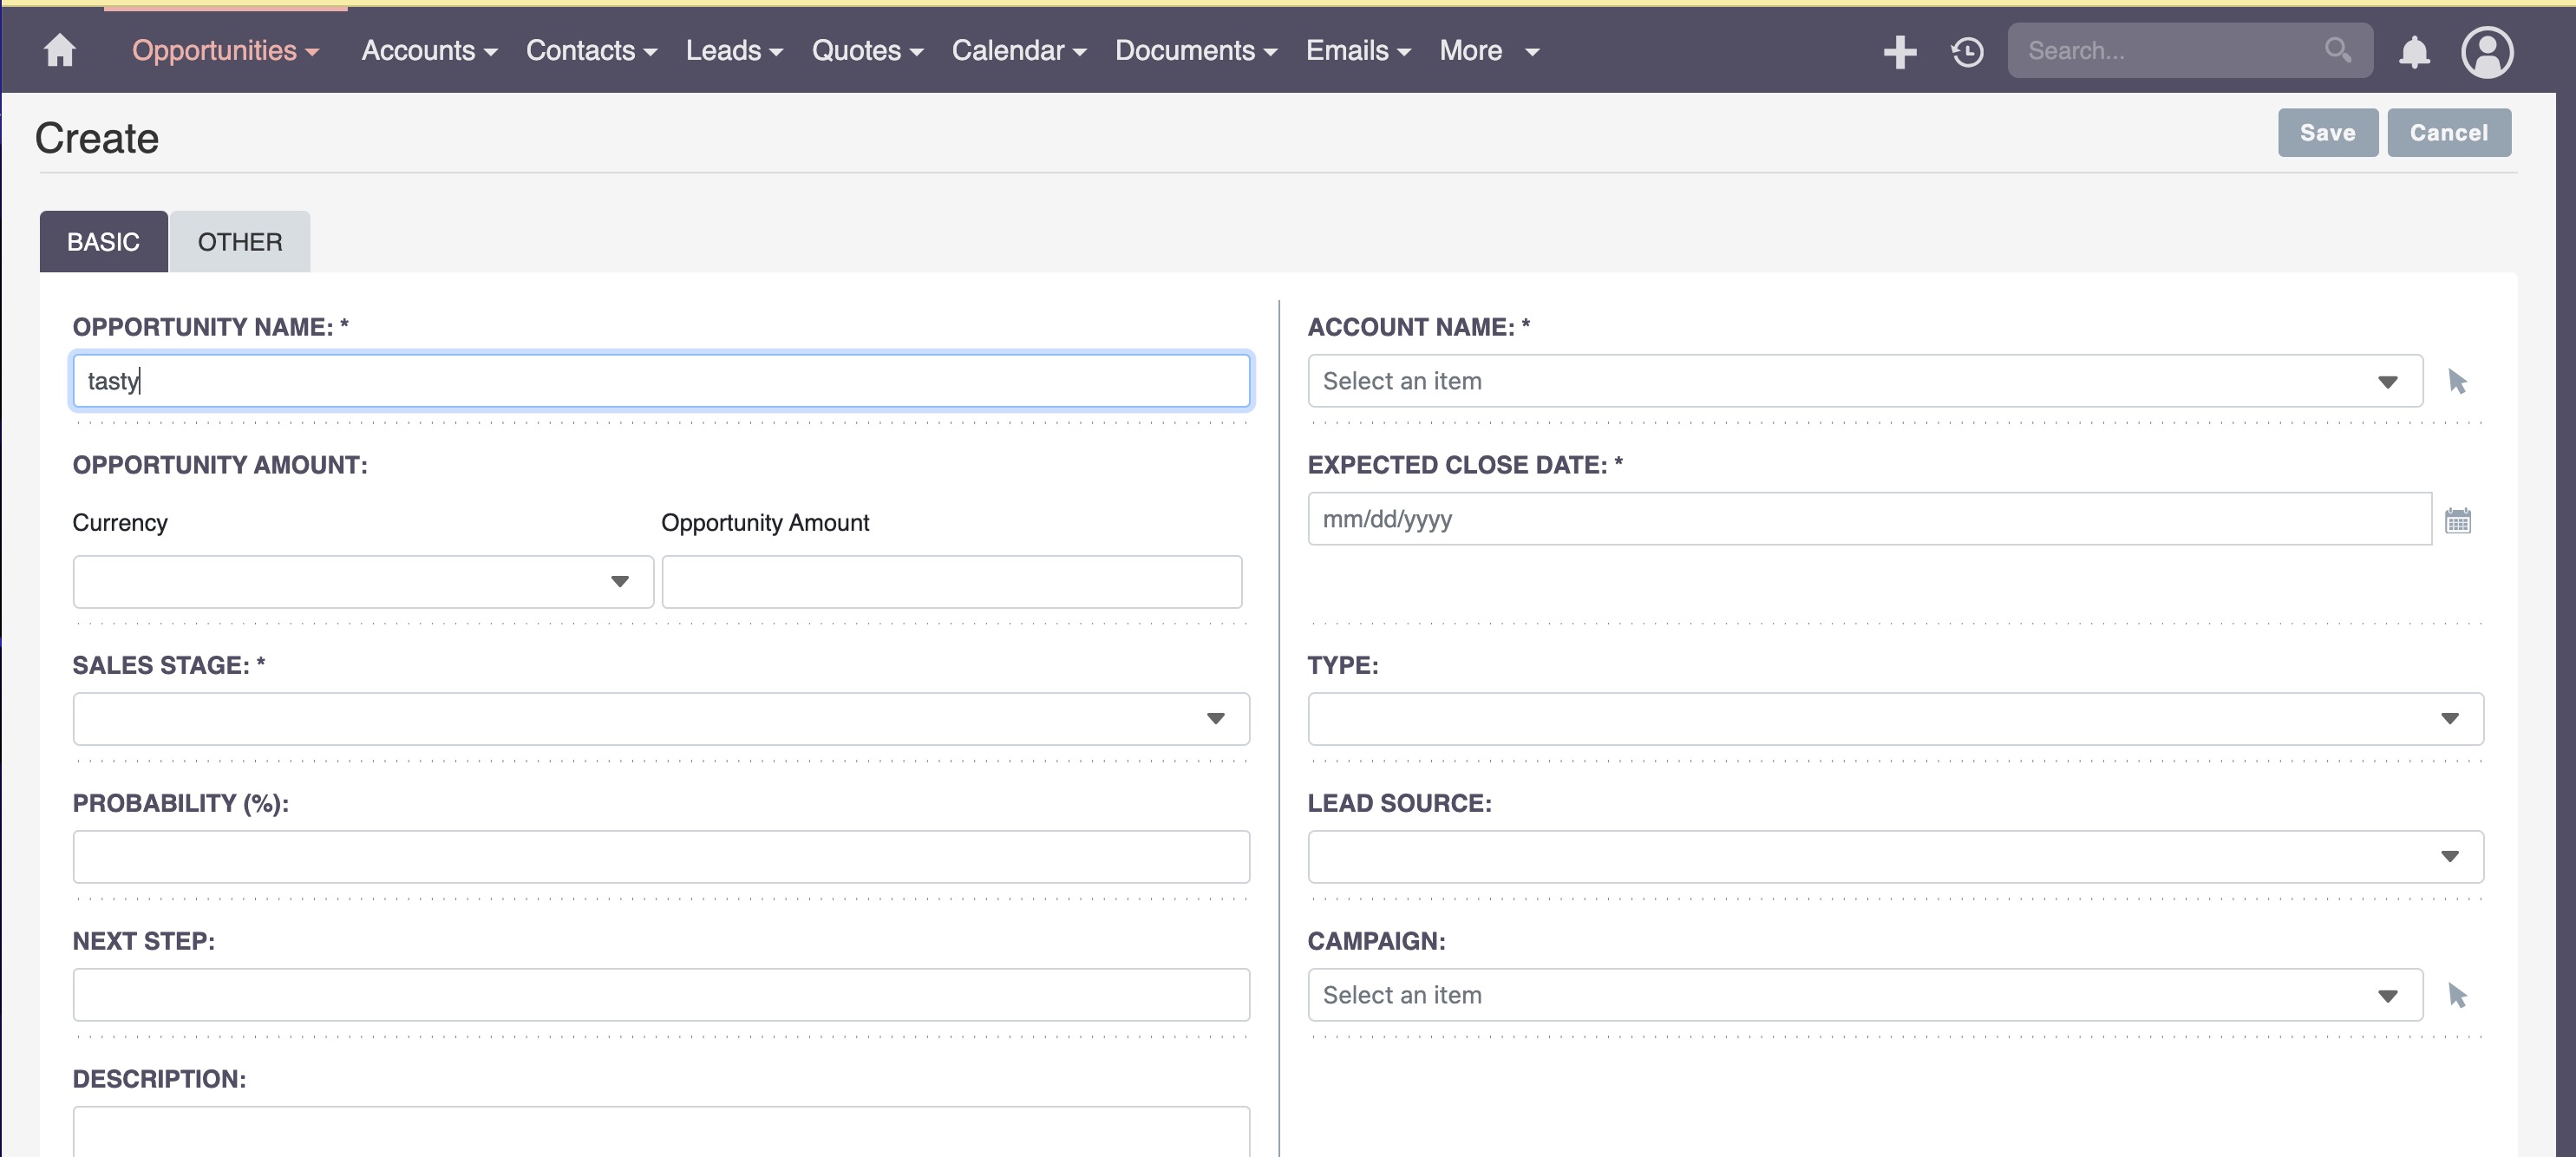Open the Expected Close Date calendar picker
The width and height of the screenshot is (2576, 1157).
[x=2458, y=520]
